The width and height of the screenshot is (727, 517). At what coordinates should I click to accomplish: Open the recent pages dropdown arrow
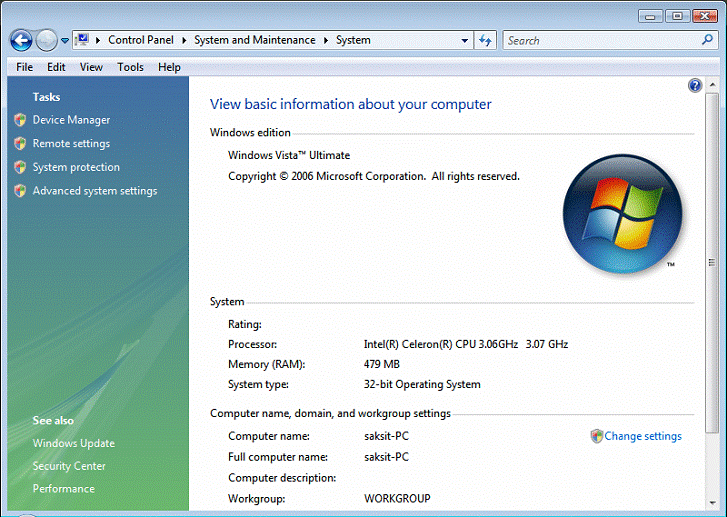[x=65, y=41]
